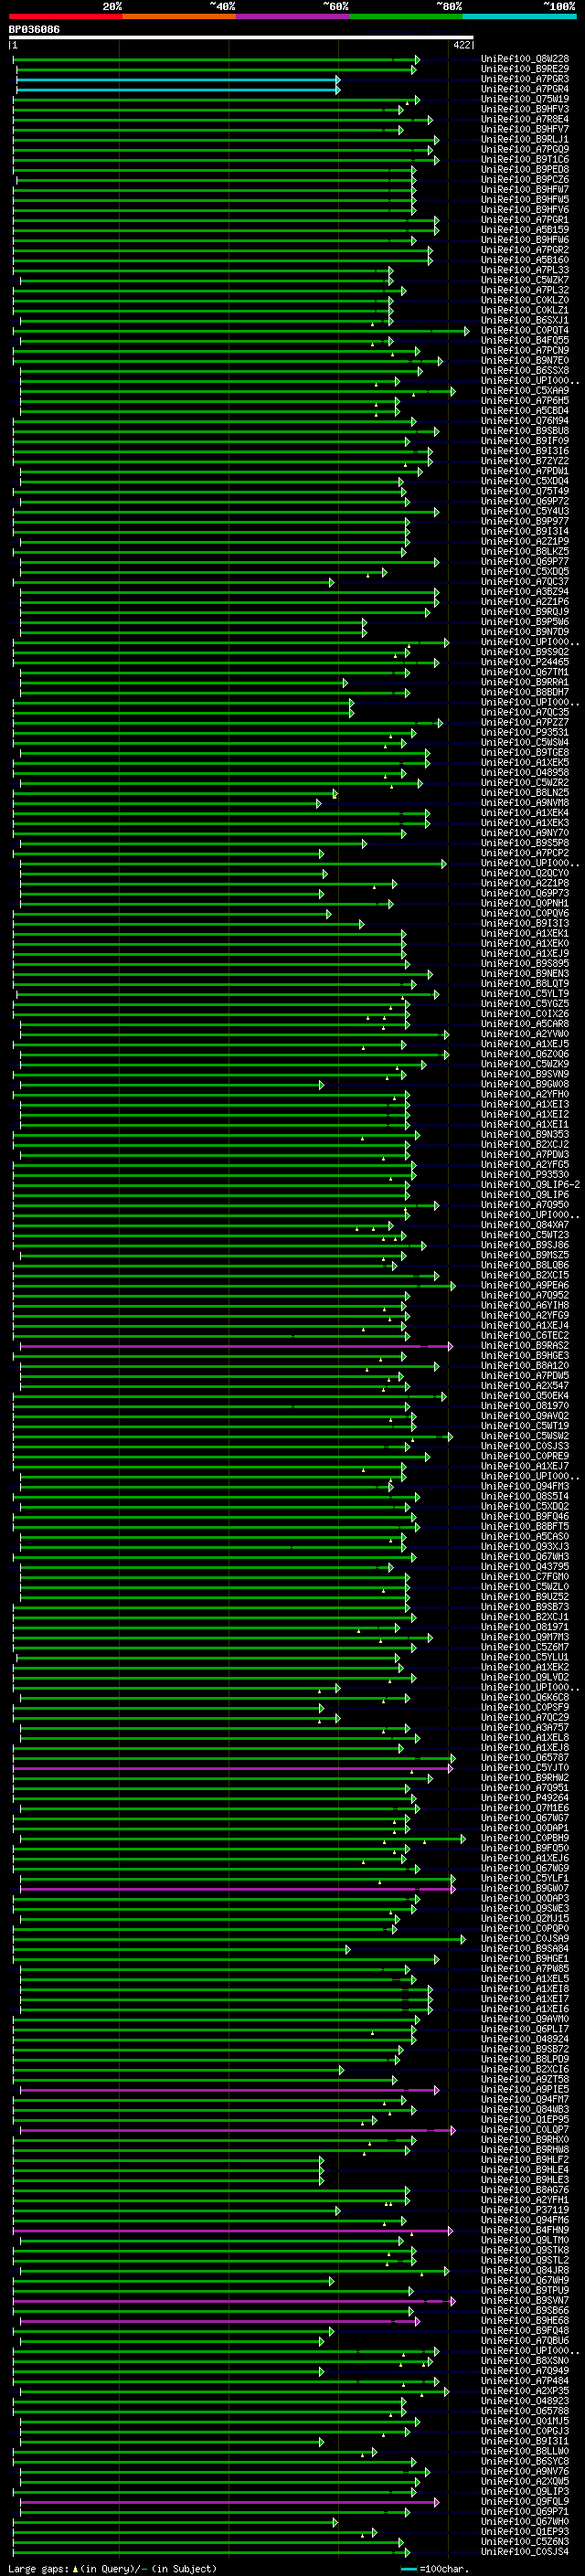Click the magenta alignment bar for B9RAS2

[x=236, y=1346]
